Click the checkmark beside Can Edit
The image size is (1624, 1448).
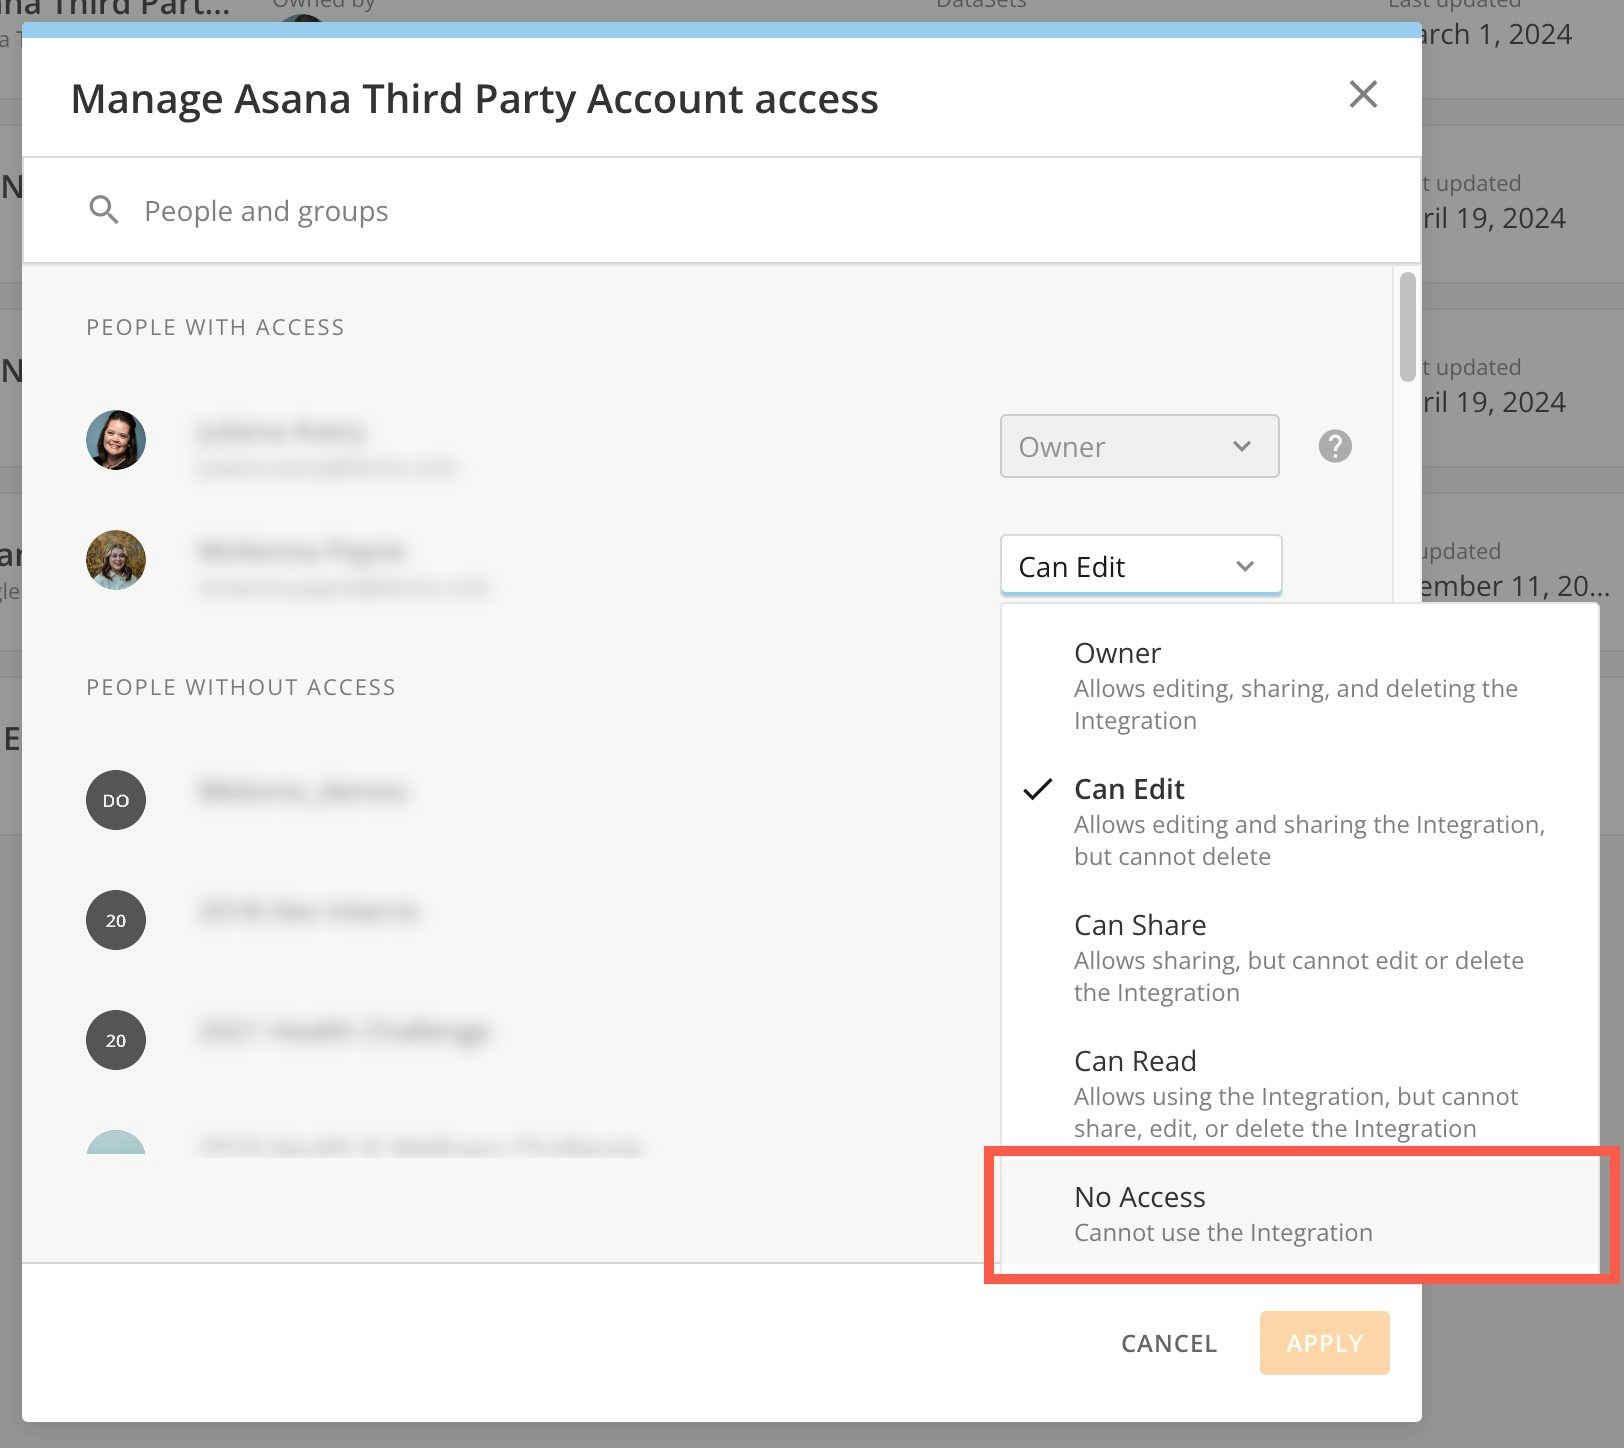click(1038, 789)
